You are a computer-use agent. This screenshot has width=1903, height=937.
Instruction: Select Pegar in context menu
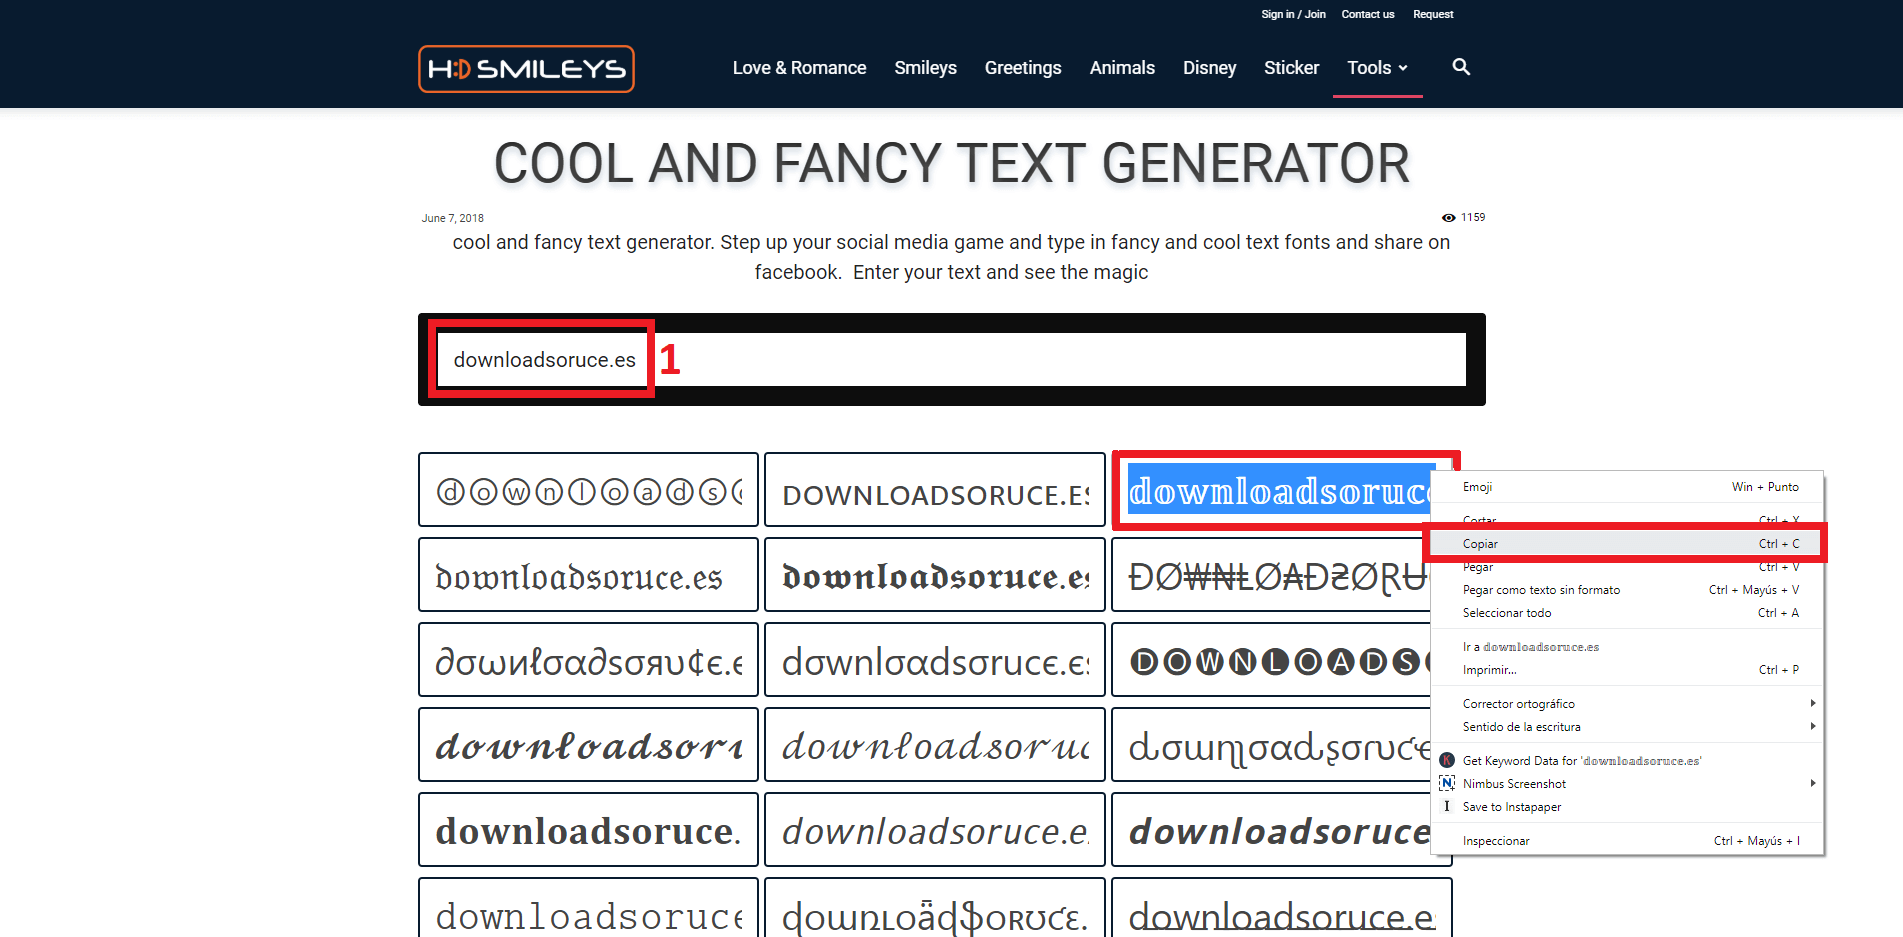point(1627,567)
